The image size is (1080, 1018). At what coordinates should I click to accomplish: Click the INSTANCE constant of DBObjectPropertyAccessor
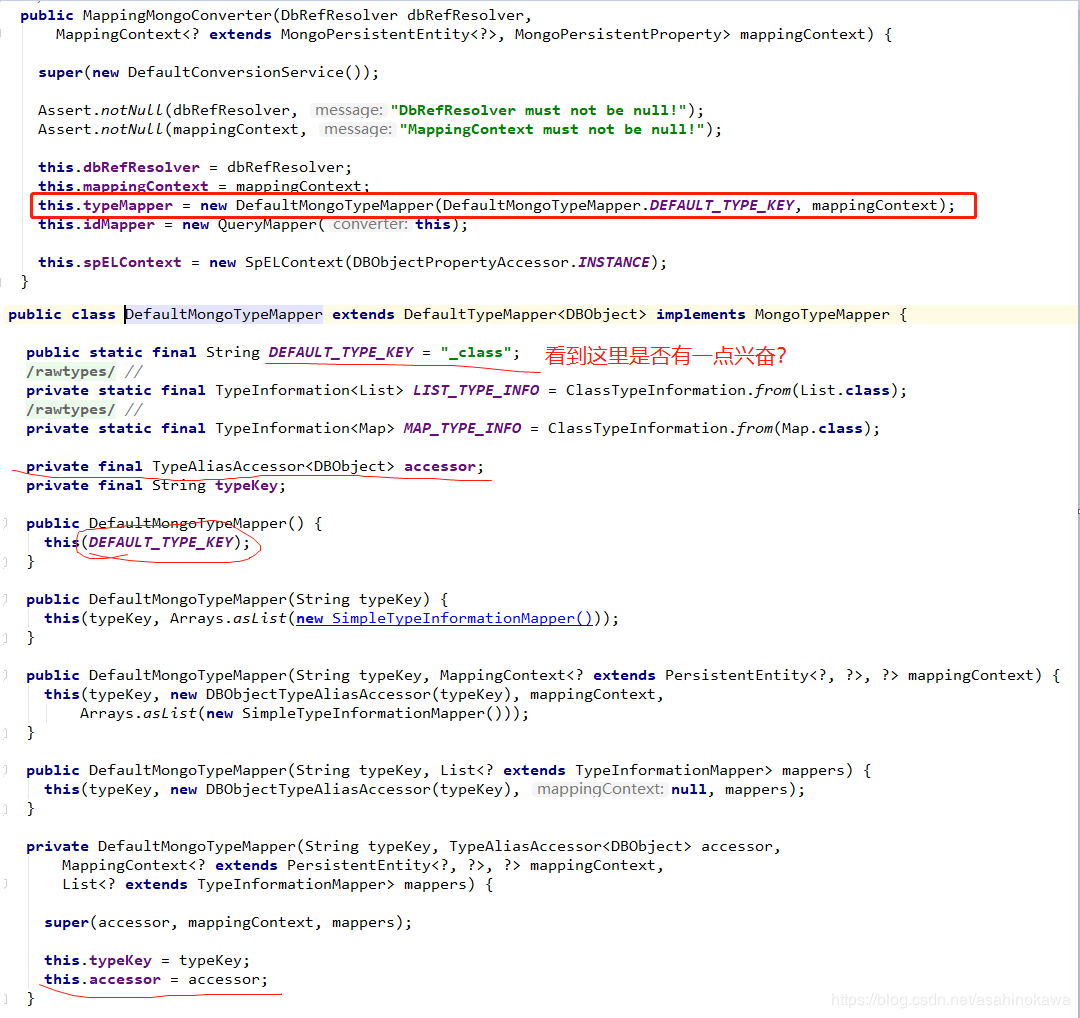[x=614, y=262]
